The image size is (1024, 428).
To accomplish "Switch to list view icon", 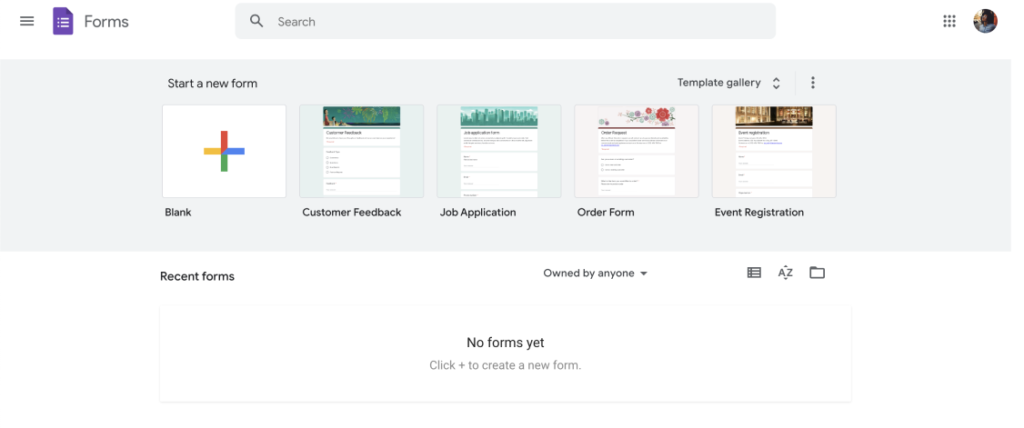I will tap(754, 272).
